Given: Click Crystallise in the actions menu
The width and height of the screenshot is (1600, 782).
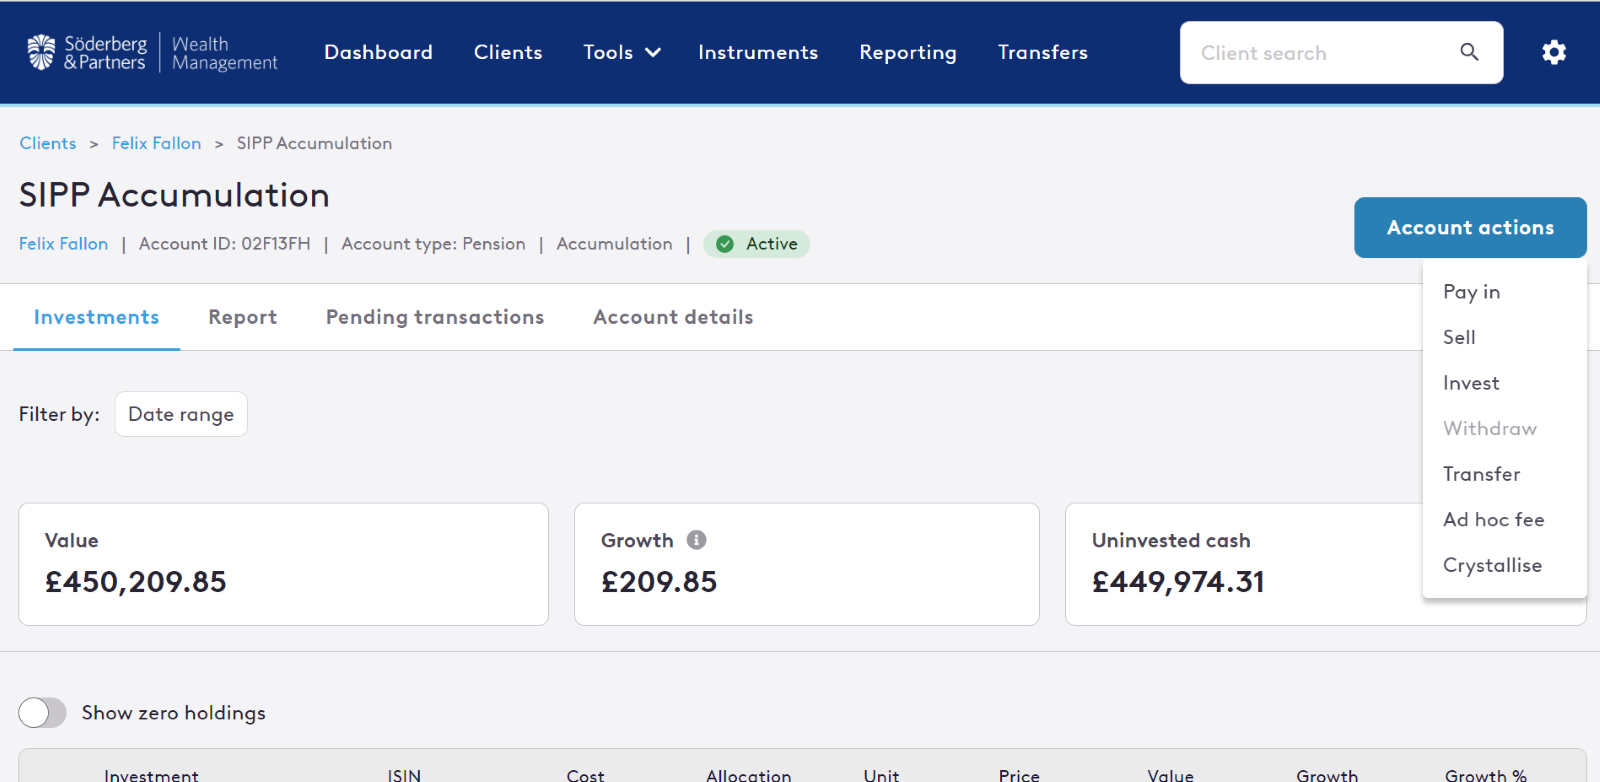Looking at the screenshot, I should click(x=1492, y=565).
